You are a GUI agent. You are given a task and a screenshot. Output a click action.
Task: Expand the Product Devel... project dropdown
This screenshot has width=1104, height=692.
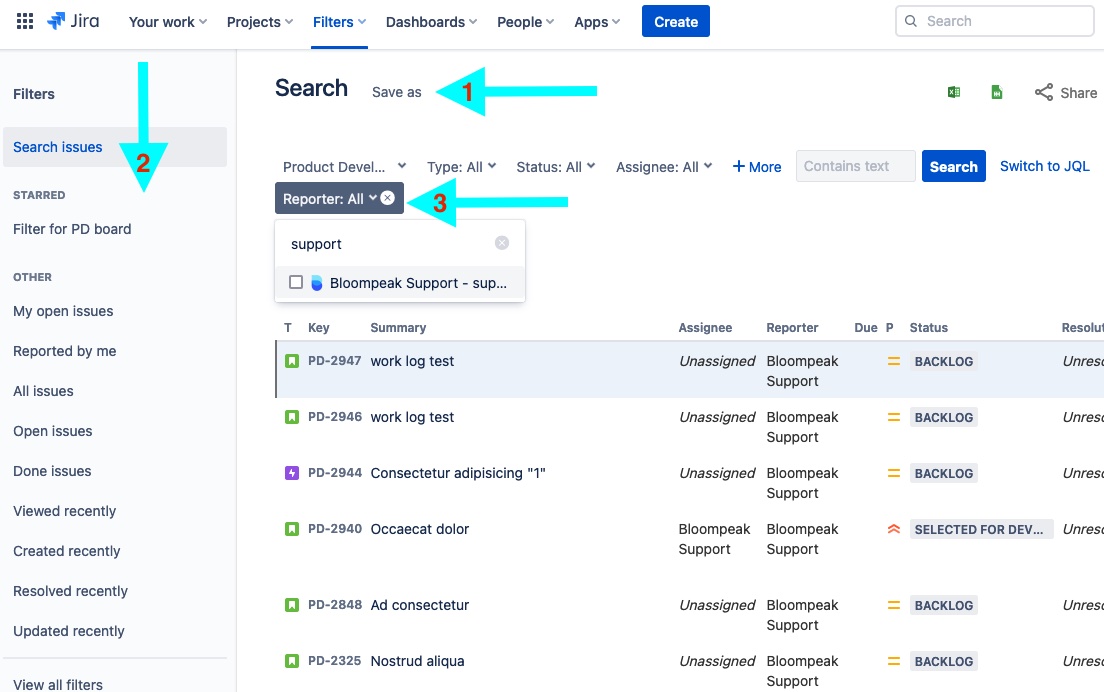coord(344,167)
